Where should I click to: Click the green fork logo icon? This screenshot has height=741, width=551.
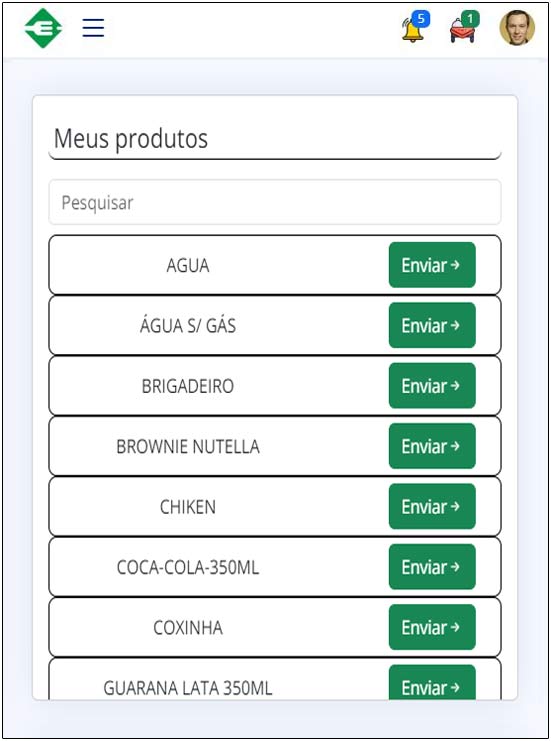(43, 28)
